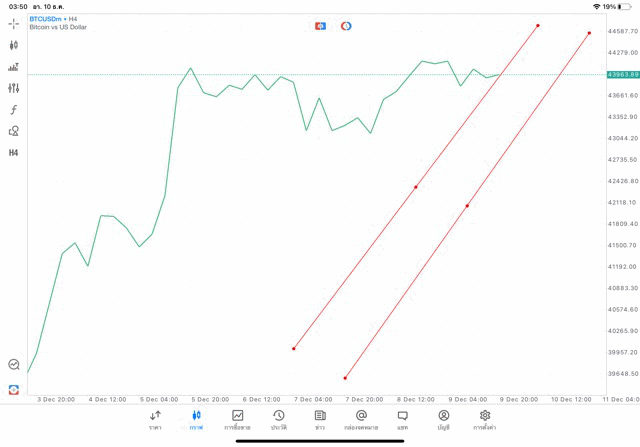Tap the chart search icon at bottom-left
The image size is (640, 447).
pos(14,365)
